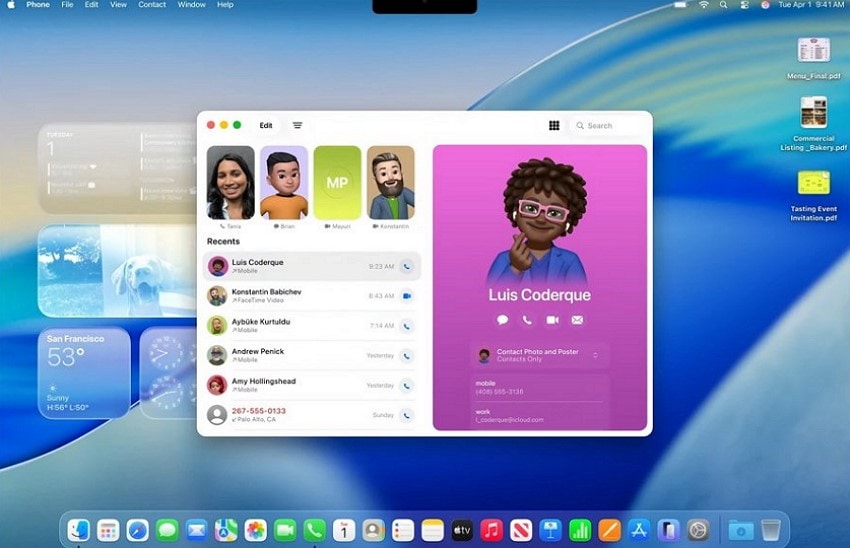
Task: Open Mail in the Dock
Action: coord(197,530)
